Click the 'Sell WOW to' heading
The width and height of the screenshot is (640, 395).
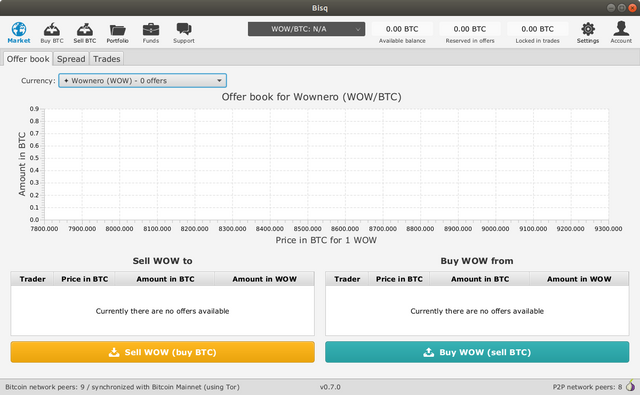click(162, 261)
